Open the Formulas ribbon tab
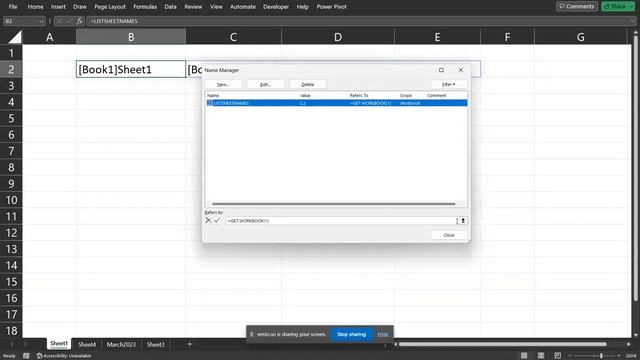This screenshot has width=640, height=360. tap(145, 7)
